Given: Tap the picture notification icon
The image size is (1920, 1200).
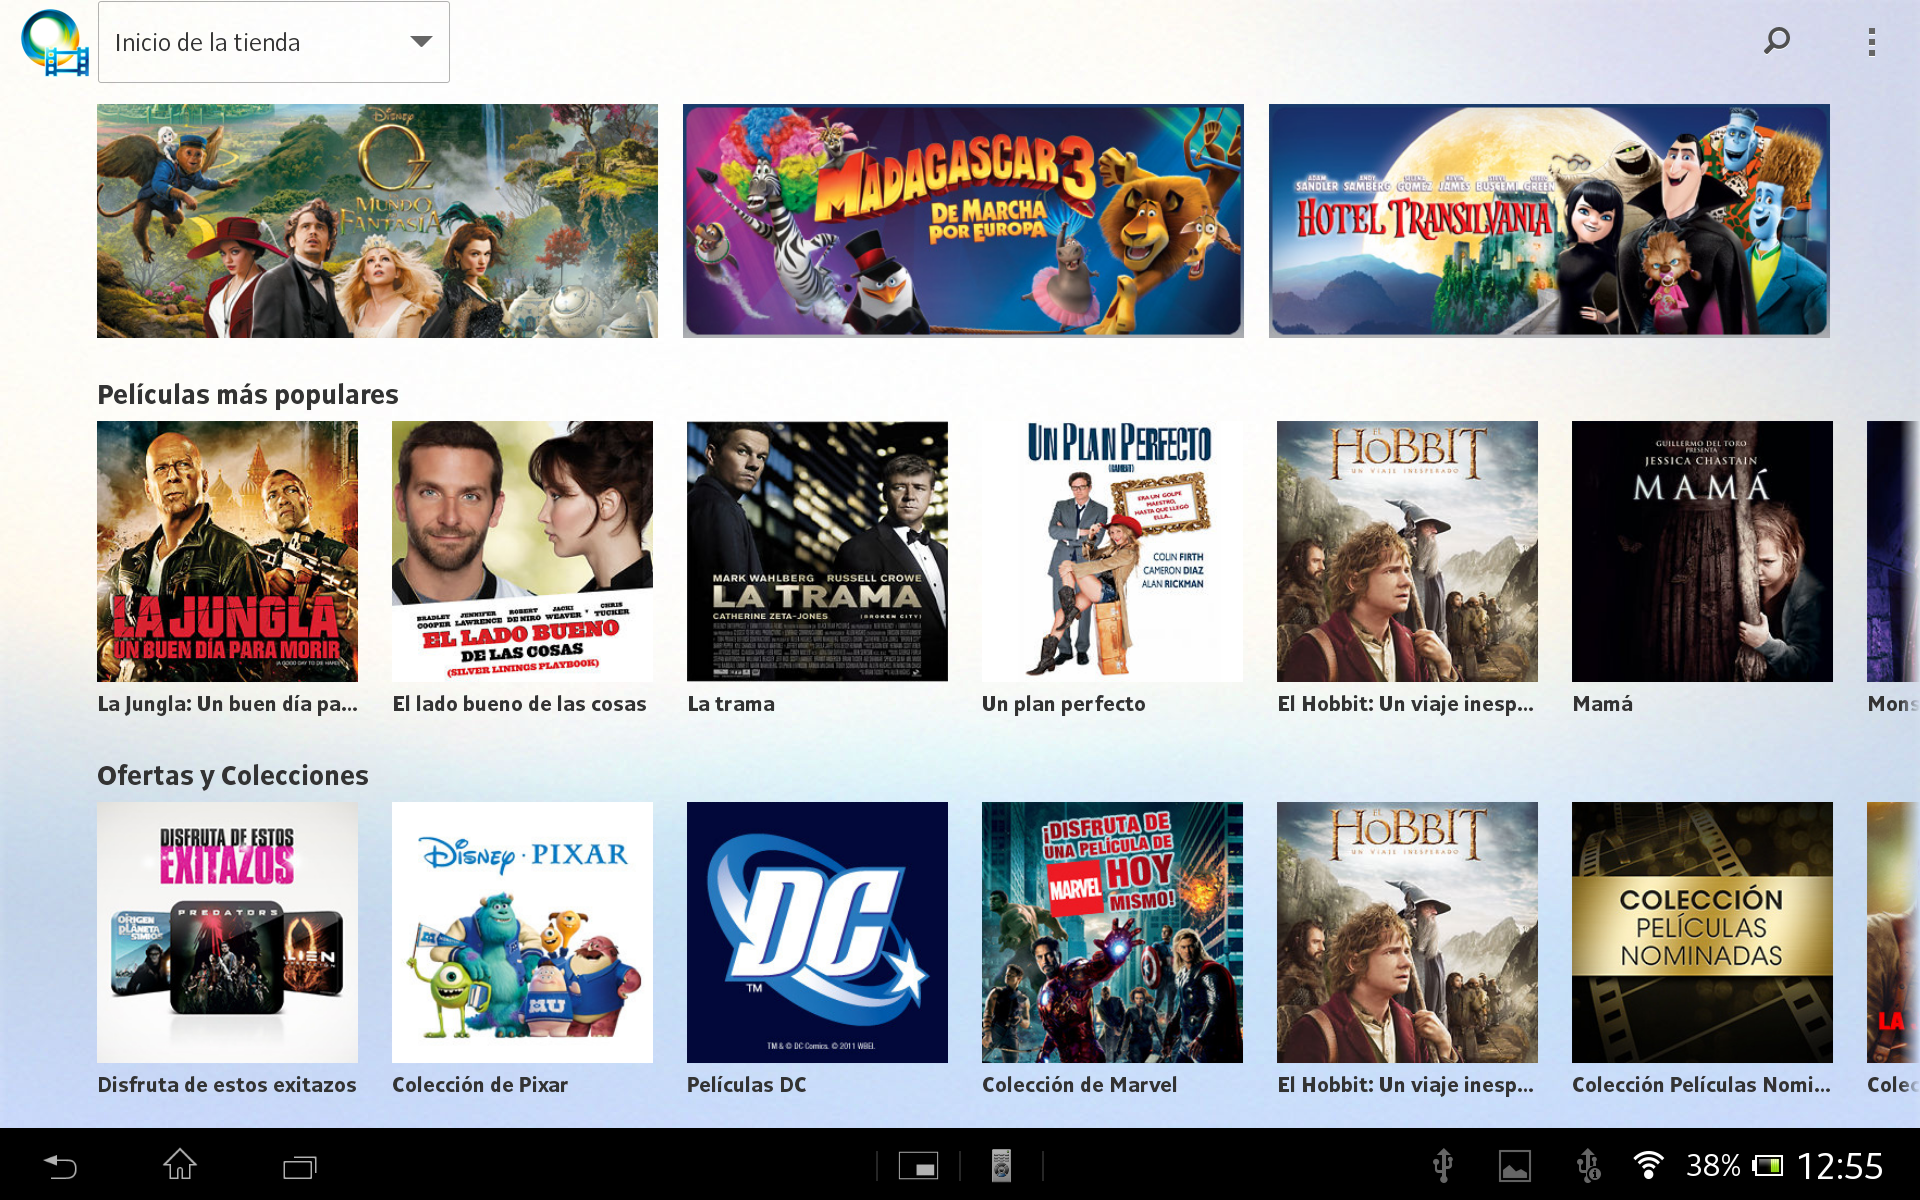Looking at the screenshot, I should [1514, 1166].
